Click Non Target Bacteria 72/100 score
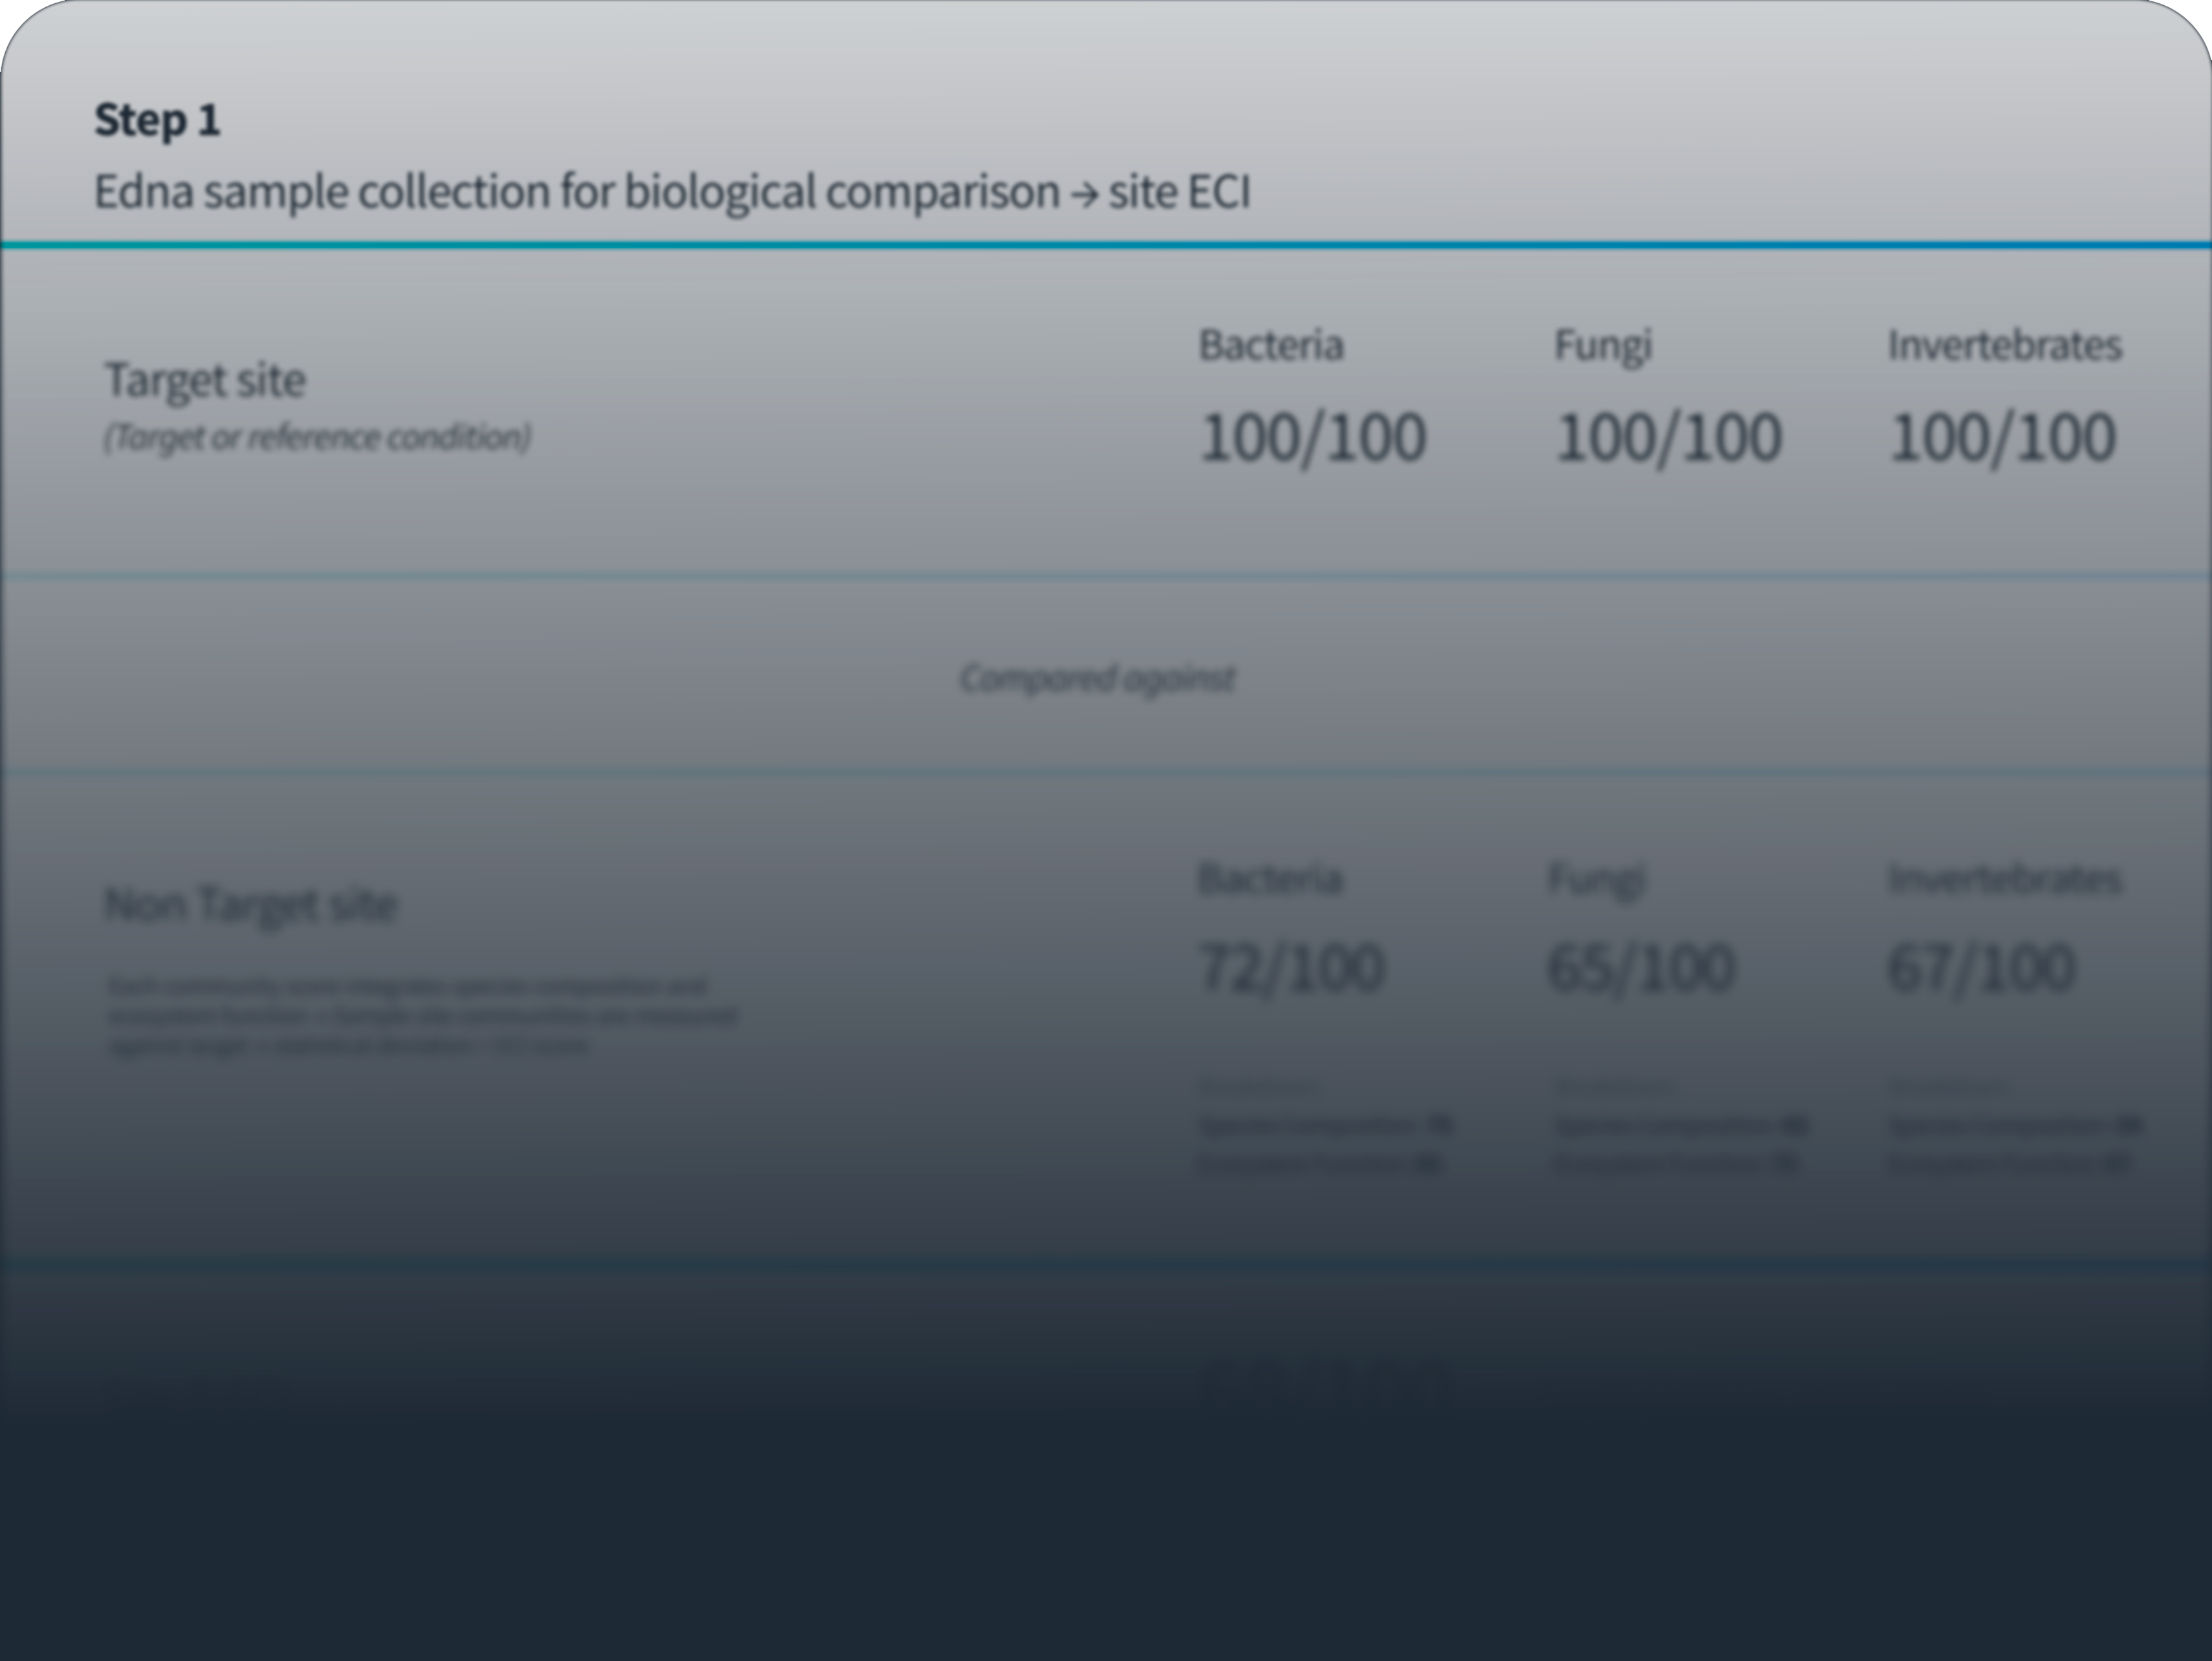The image size is (2212, 1661). (1292, 968)
